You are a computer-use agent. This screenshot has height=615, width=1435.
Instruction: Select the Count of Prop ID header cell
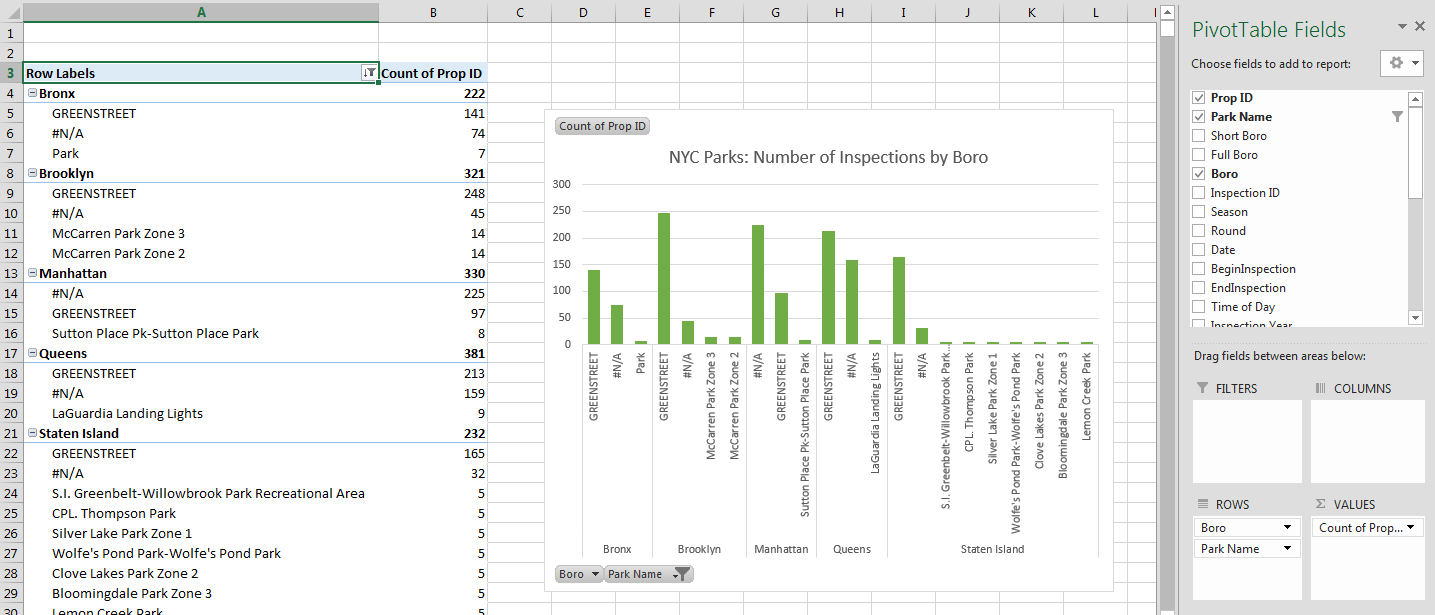pyautogui.click(x=433, y=73)
